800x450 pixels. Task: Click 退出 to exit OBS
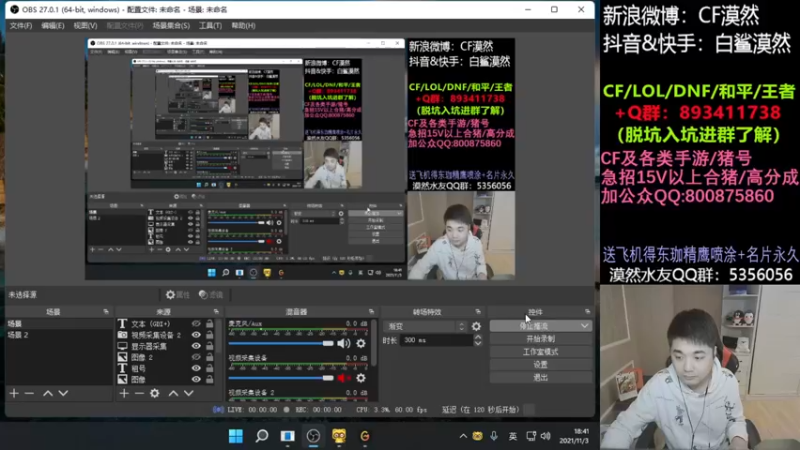click(x=541, y=378)
